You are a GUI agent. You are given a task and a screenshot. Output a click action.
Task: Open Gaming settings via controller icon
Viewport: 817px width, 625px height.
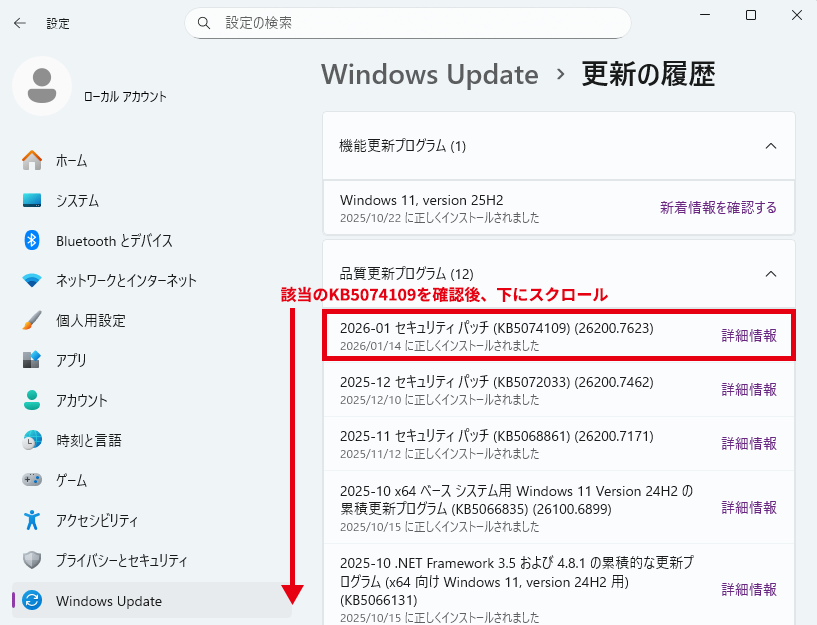(x=32, y=480)
